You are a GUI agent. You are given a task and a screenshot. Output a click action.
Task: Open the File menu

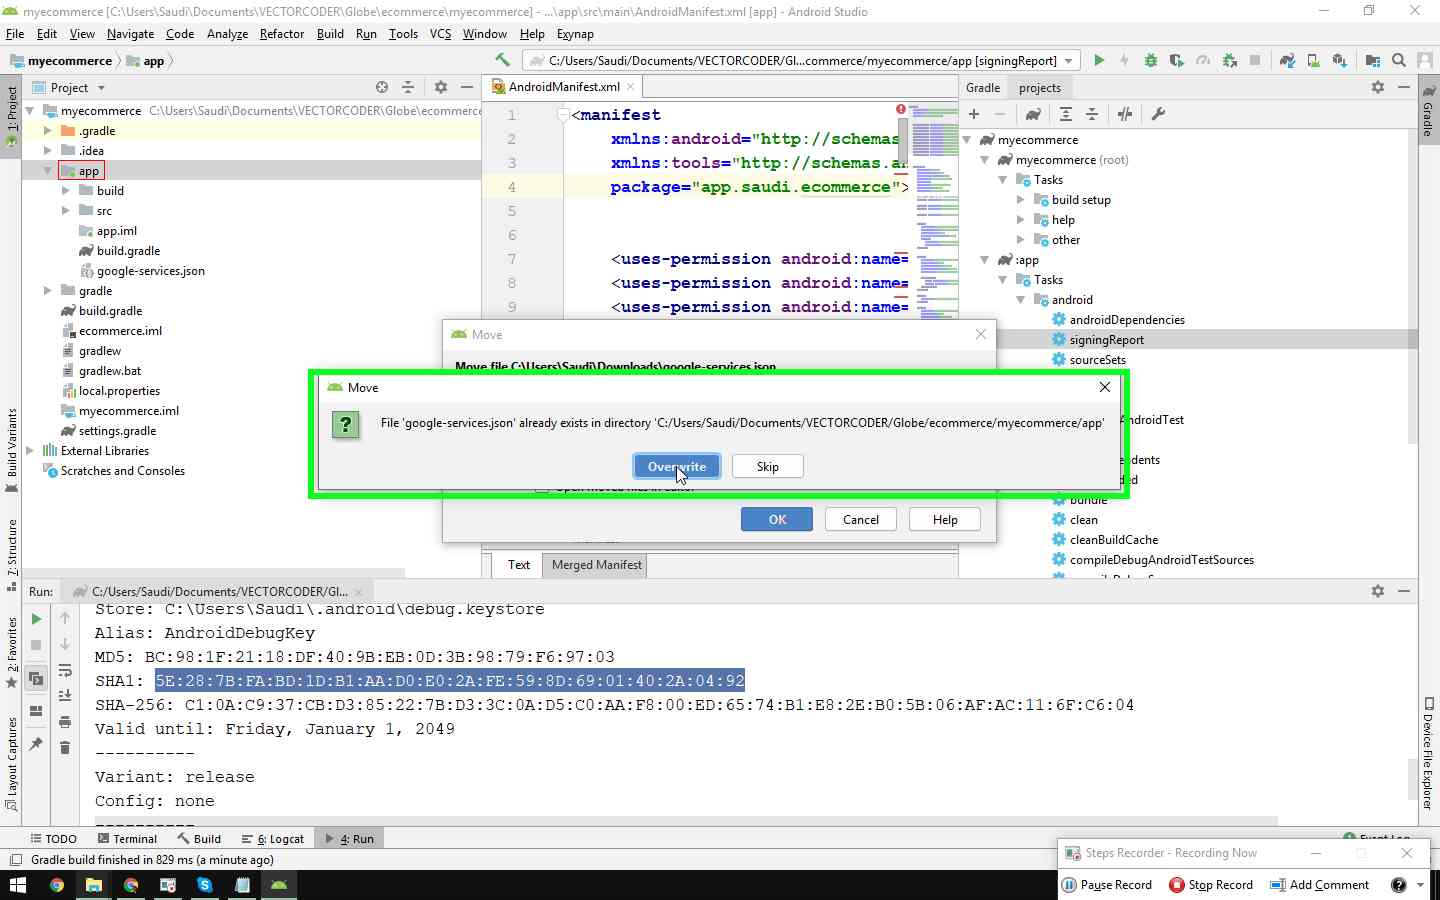click(x=15, y=33)
